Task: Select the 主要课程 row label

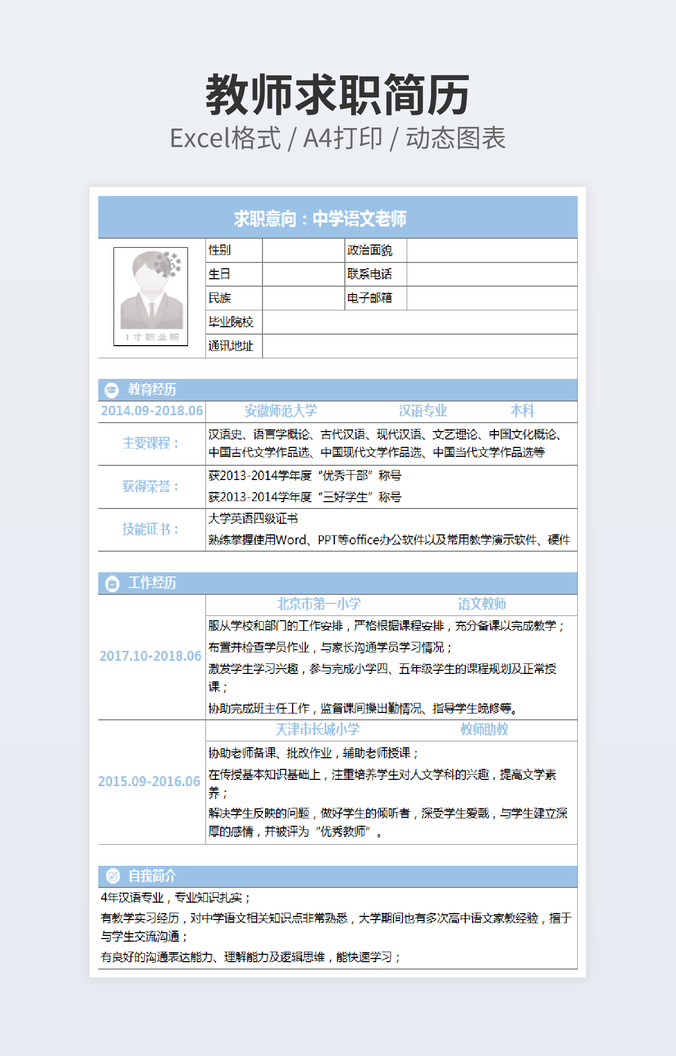Action: 151,443
